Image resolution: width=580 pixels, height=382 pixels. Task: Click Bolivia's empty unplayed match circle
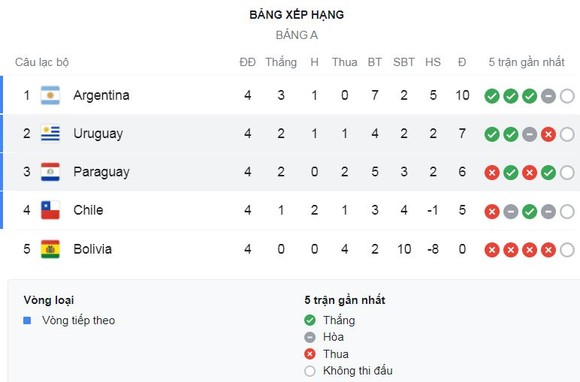tap(567, 250)
